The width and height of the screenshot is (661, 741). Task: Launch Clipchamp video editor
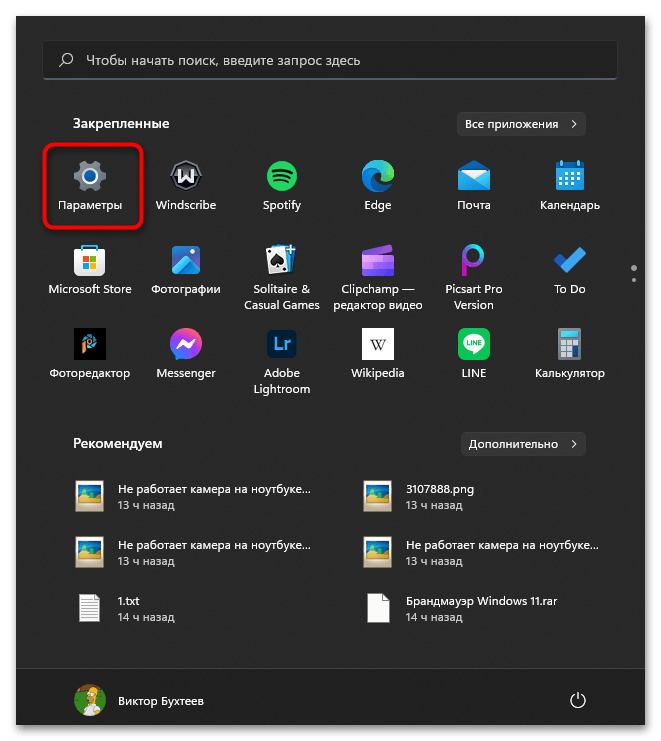click(x=378, y=278)
